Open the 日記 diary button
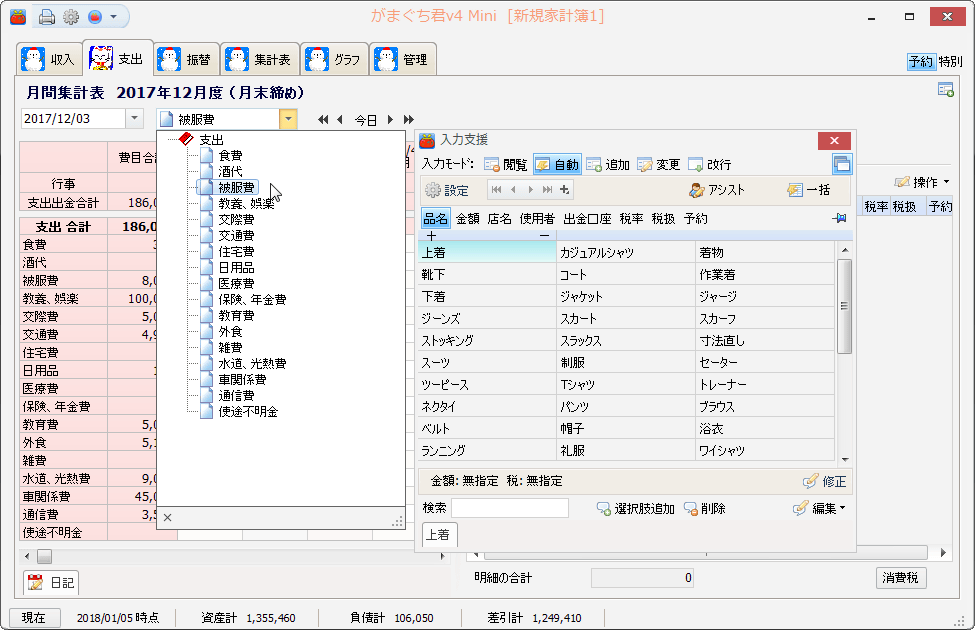Screen dimensions: 975x630 [52, 582]
